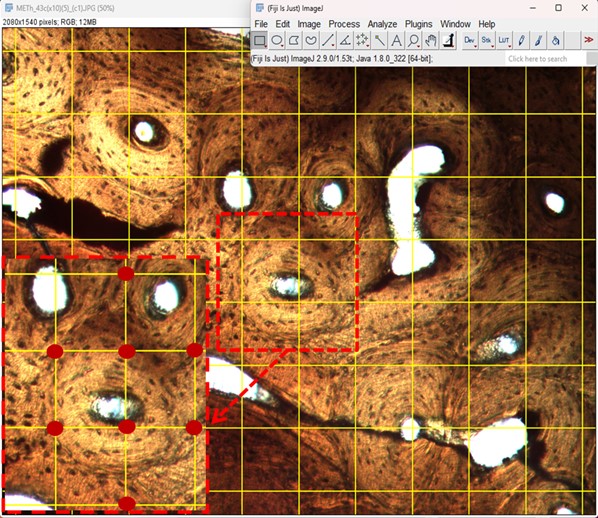
Task: Select the Freehand selection tool
Action: pos(311,40)
